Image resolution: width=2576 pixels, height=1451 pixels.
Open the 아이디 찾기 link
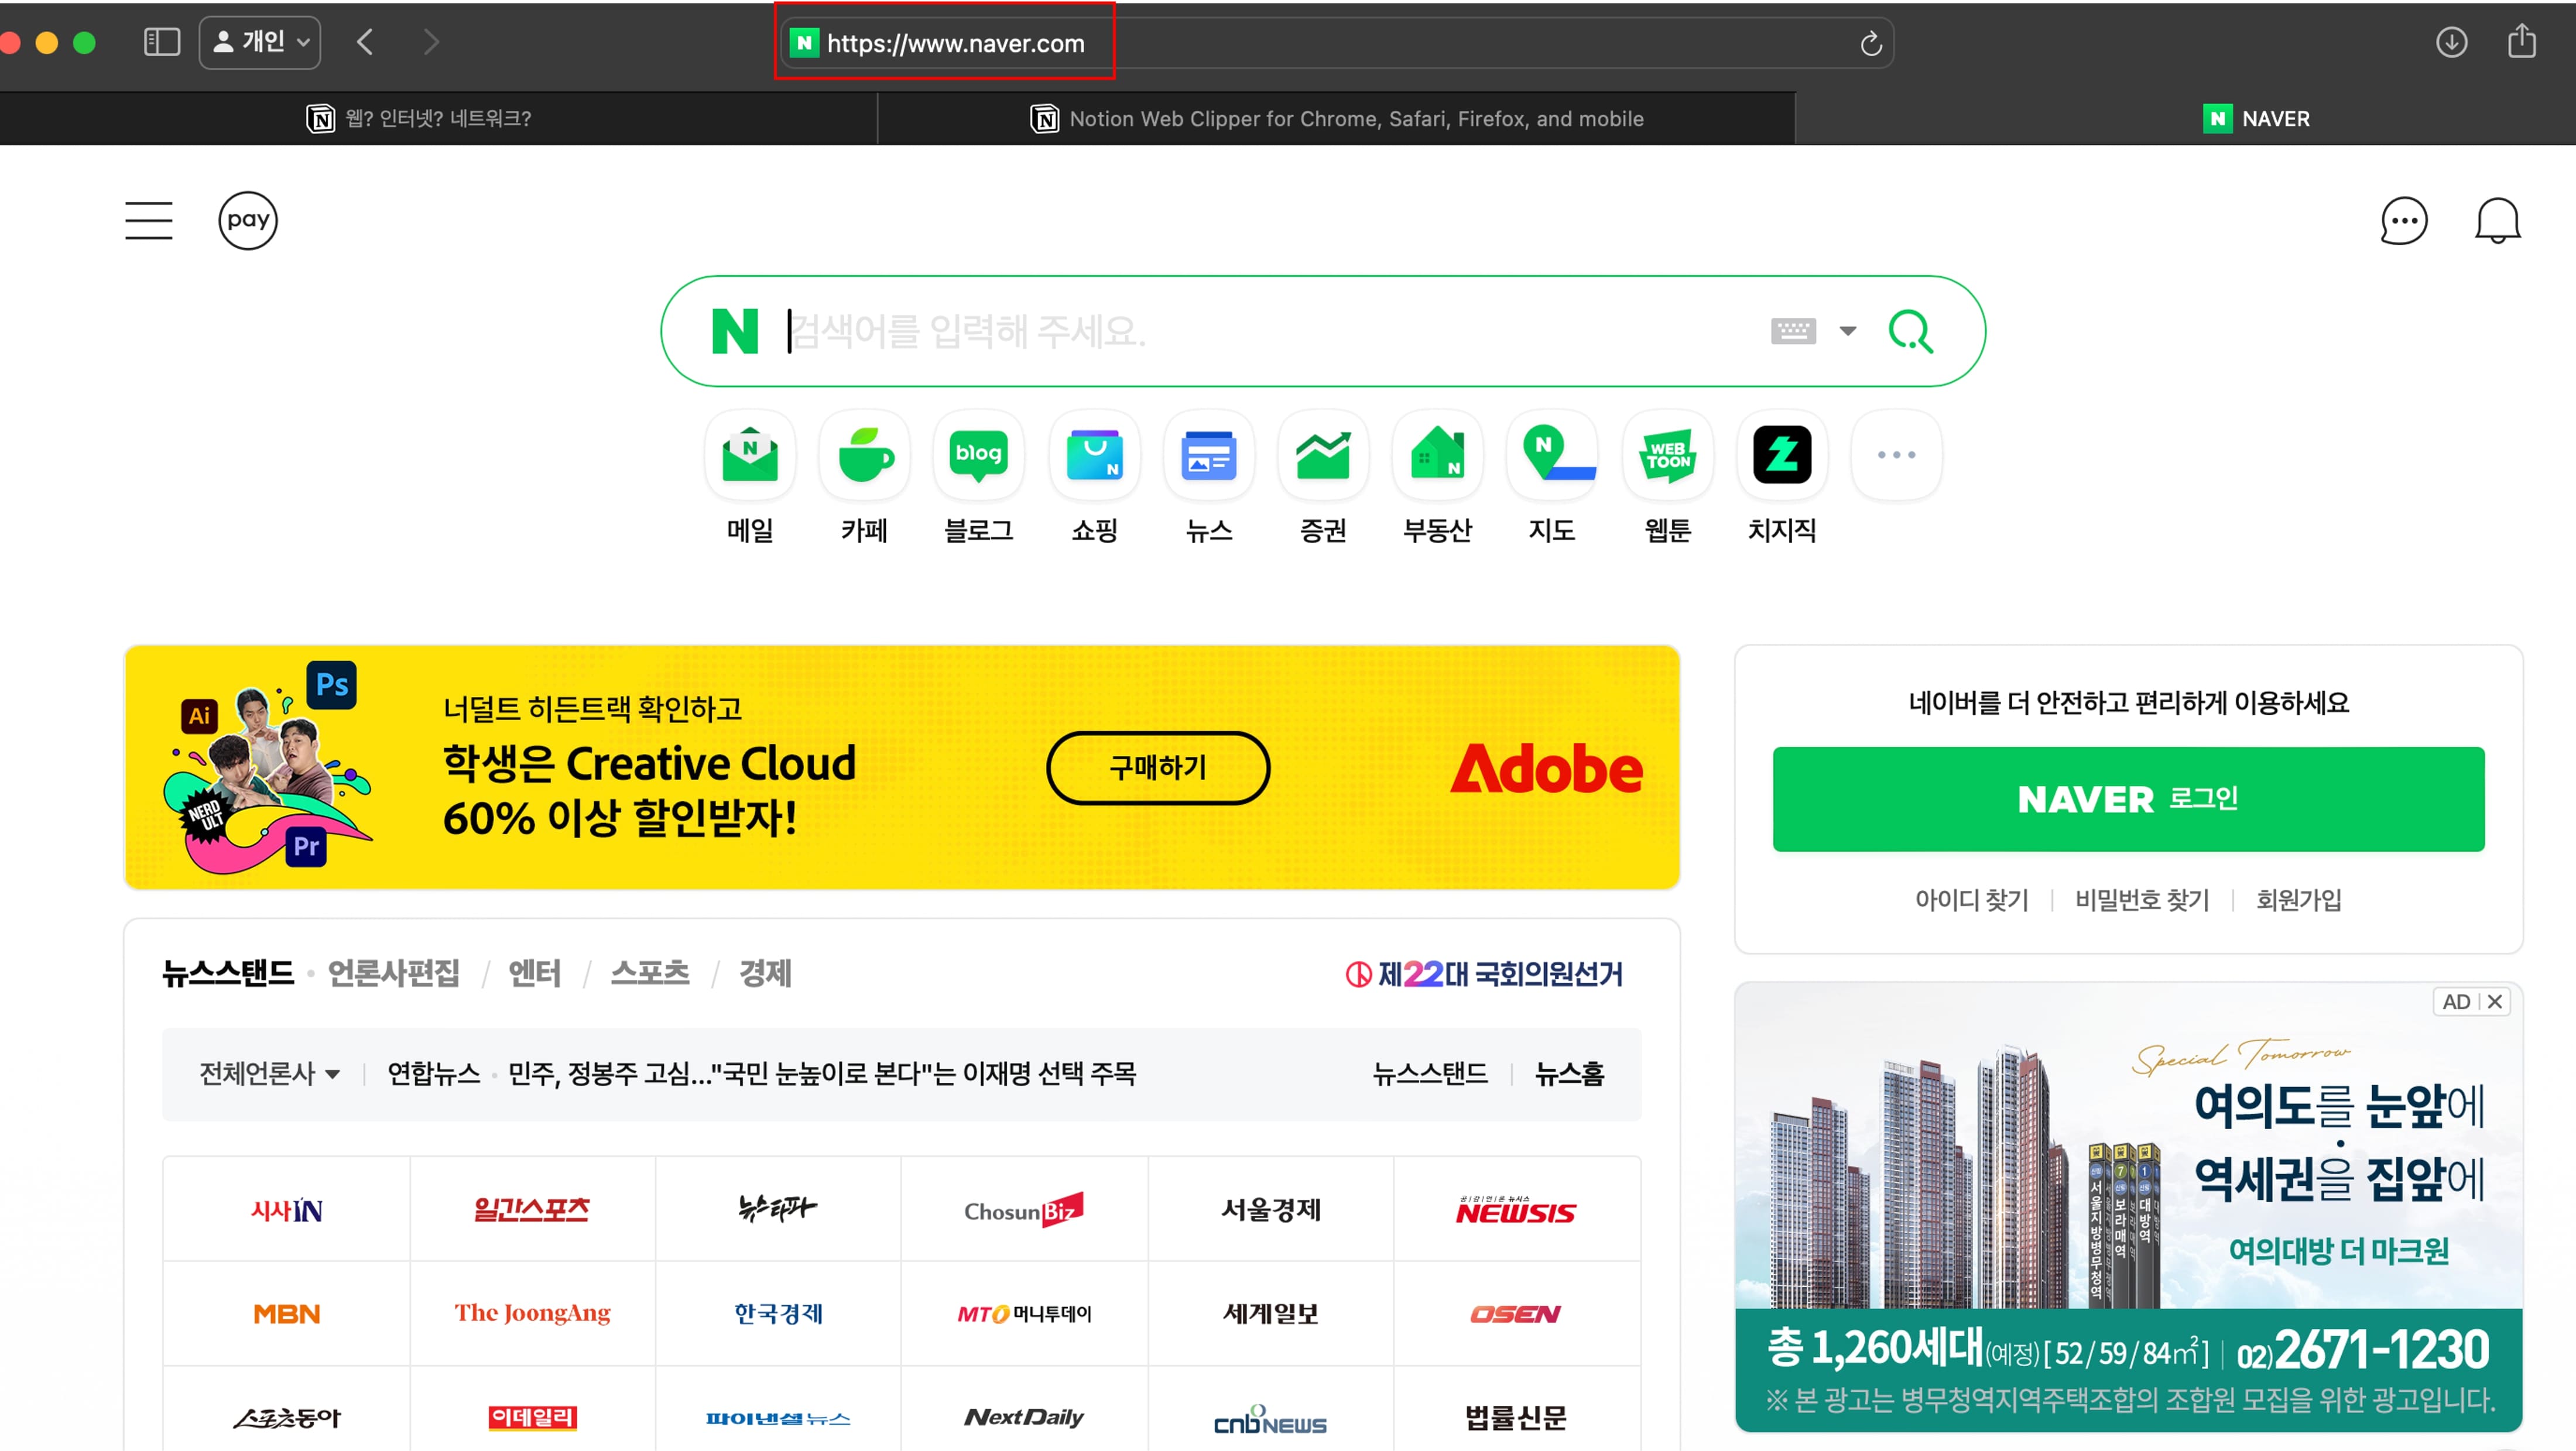(1971, 900)
